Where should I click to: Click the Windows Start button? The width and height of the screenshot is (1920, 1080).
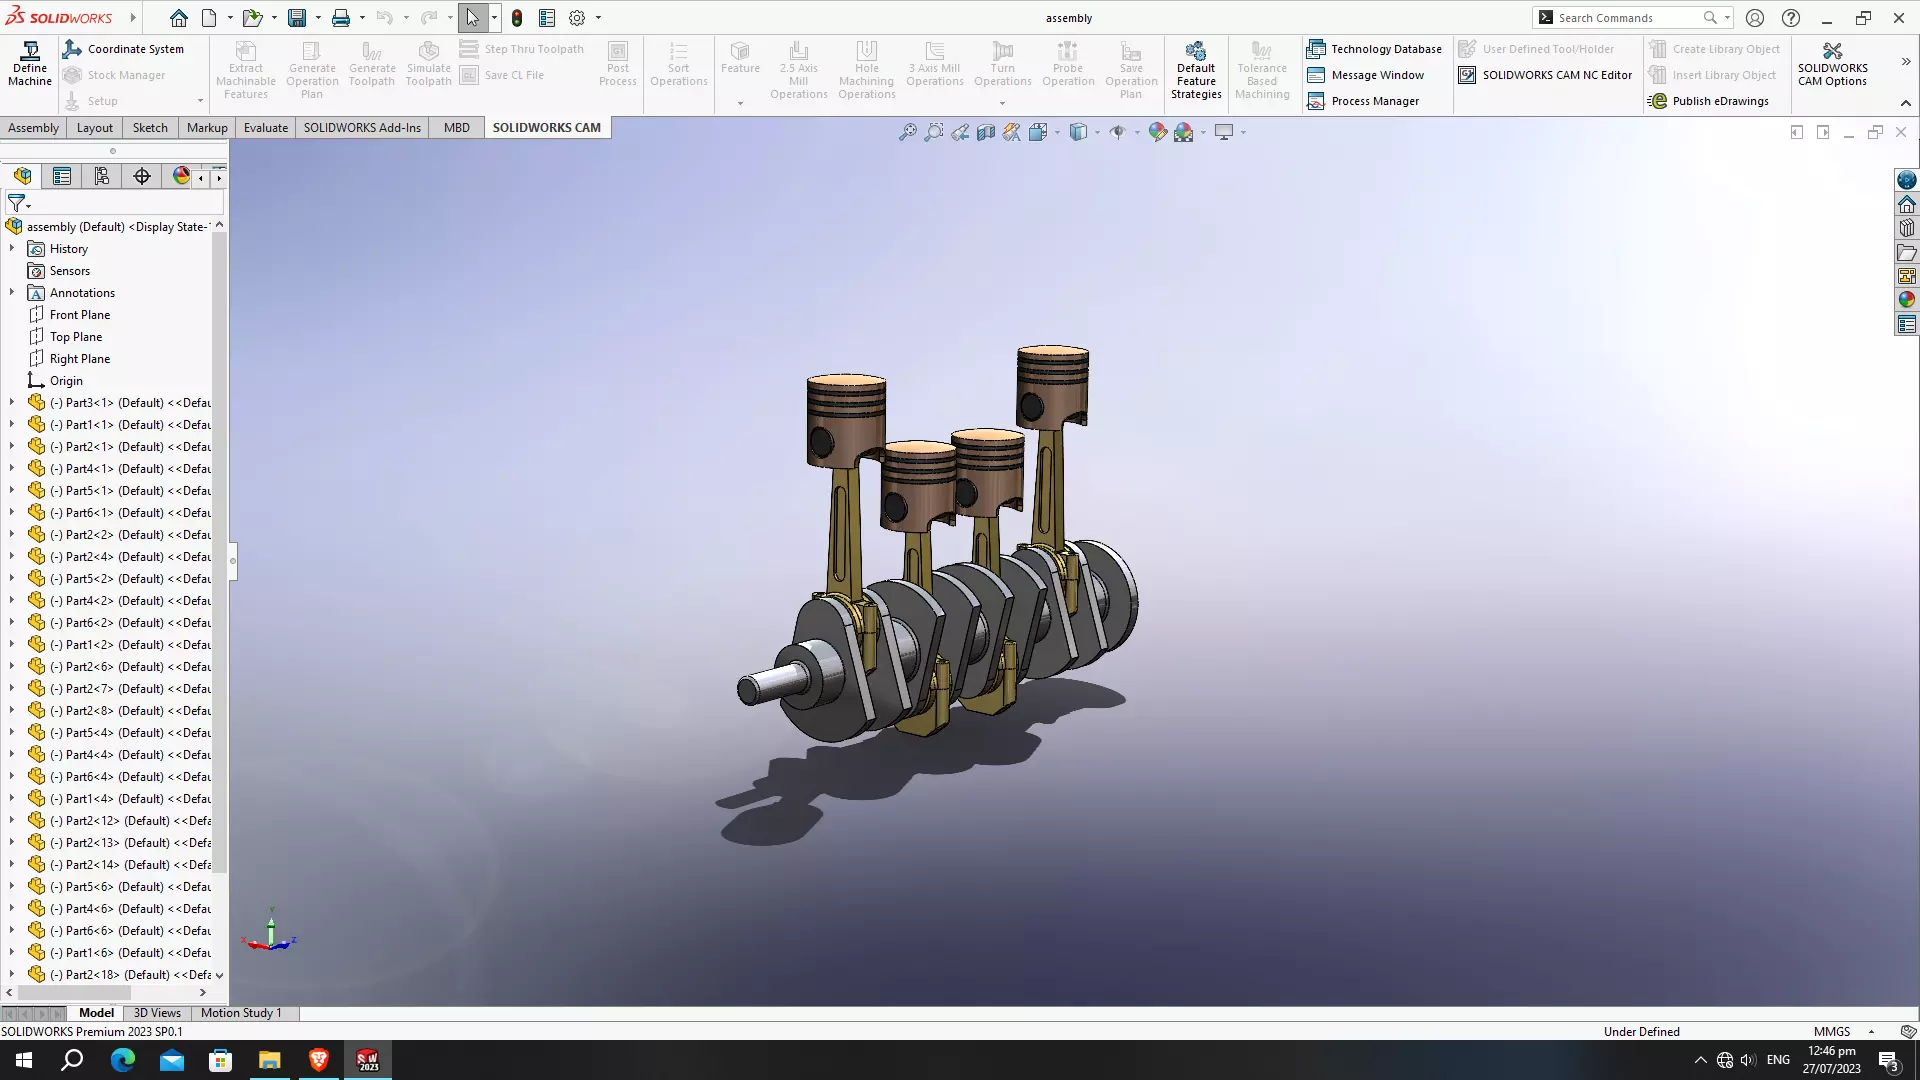(24, 1060)
